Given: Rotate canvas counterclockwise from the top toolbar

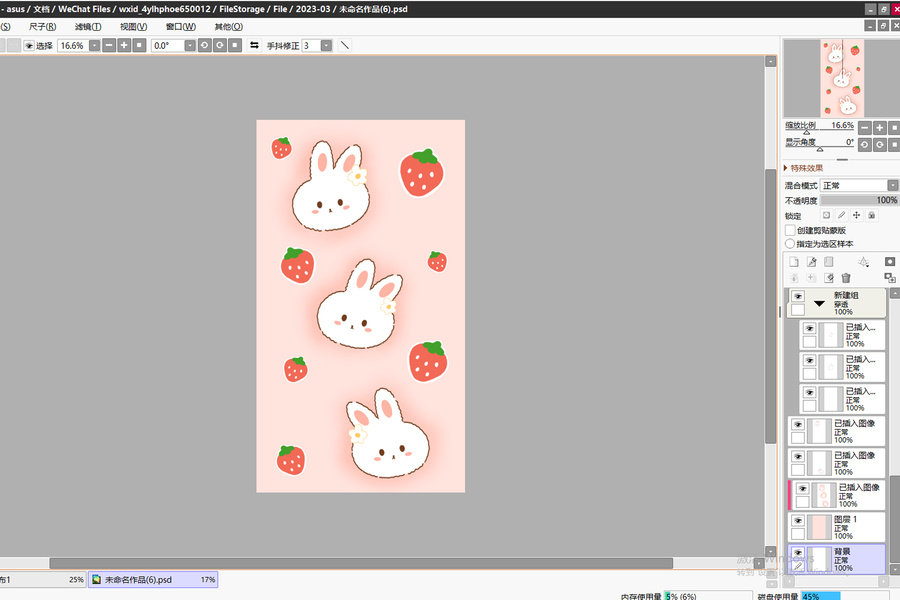Looking at the screenshot, I should [x=205, y=45].
